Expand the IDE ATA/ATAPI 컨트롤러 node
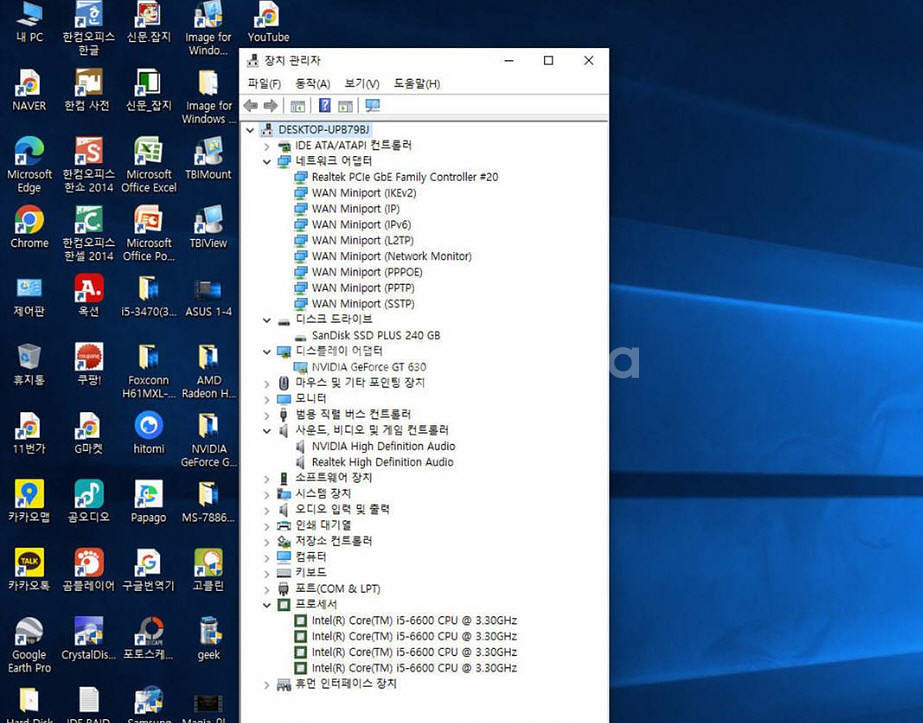 tap(267, 145)
